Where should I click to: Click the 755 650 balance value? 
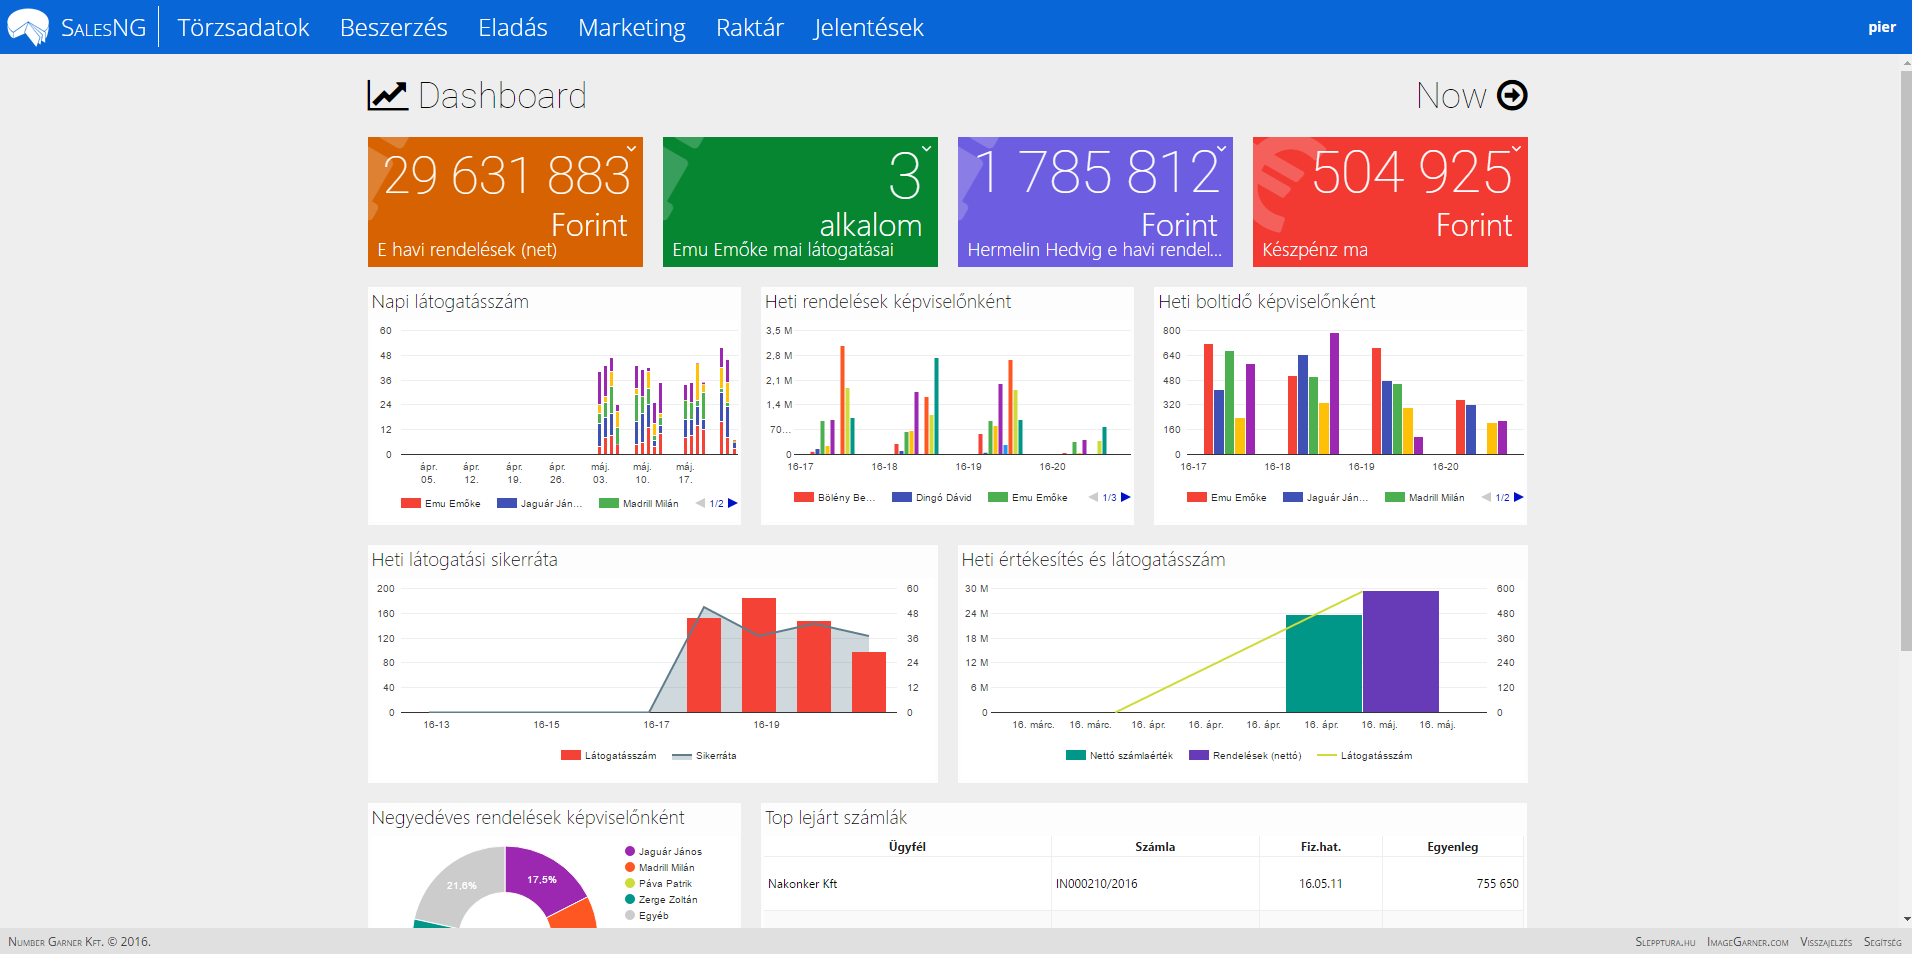click(x=1497, y=884)
